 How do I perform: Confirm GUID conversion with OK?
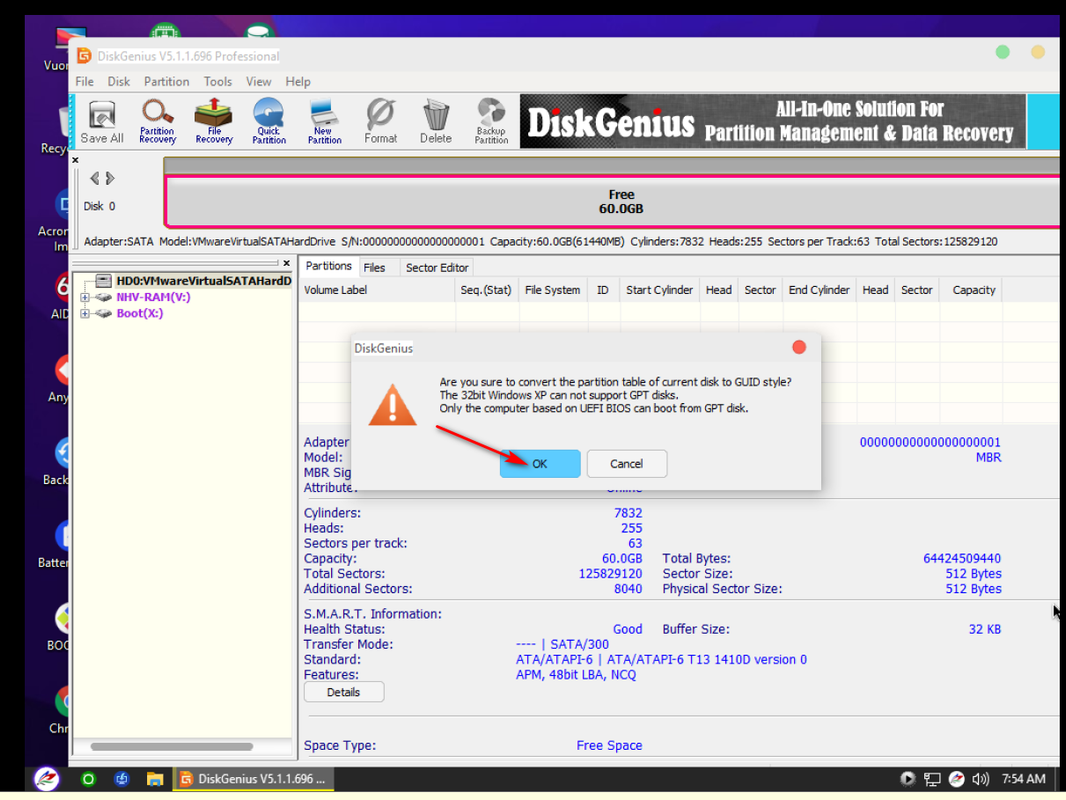click(540, 464)
